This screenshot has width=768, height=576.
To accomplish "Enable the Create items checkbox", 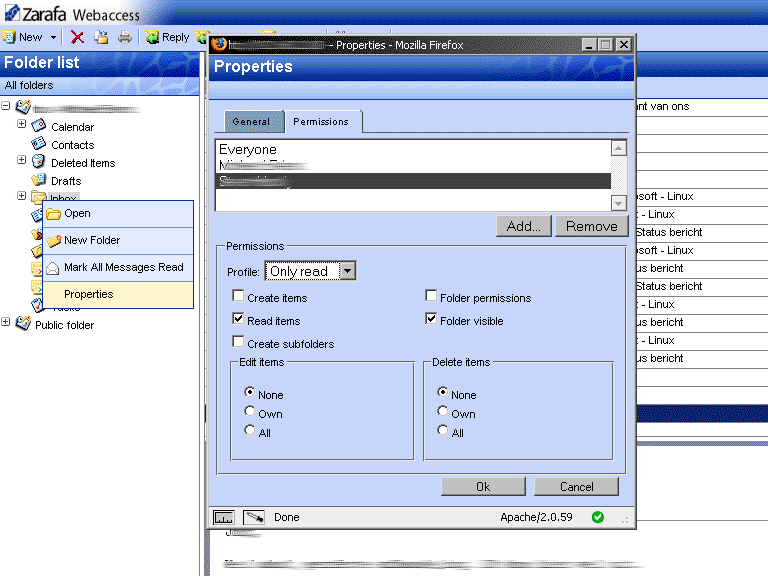I will 238,297.
